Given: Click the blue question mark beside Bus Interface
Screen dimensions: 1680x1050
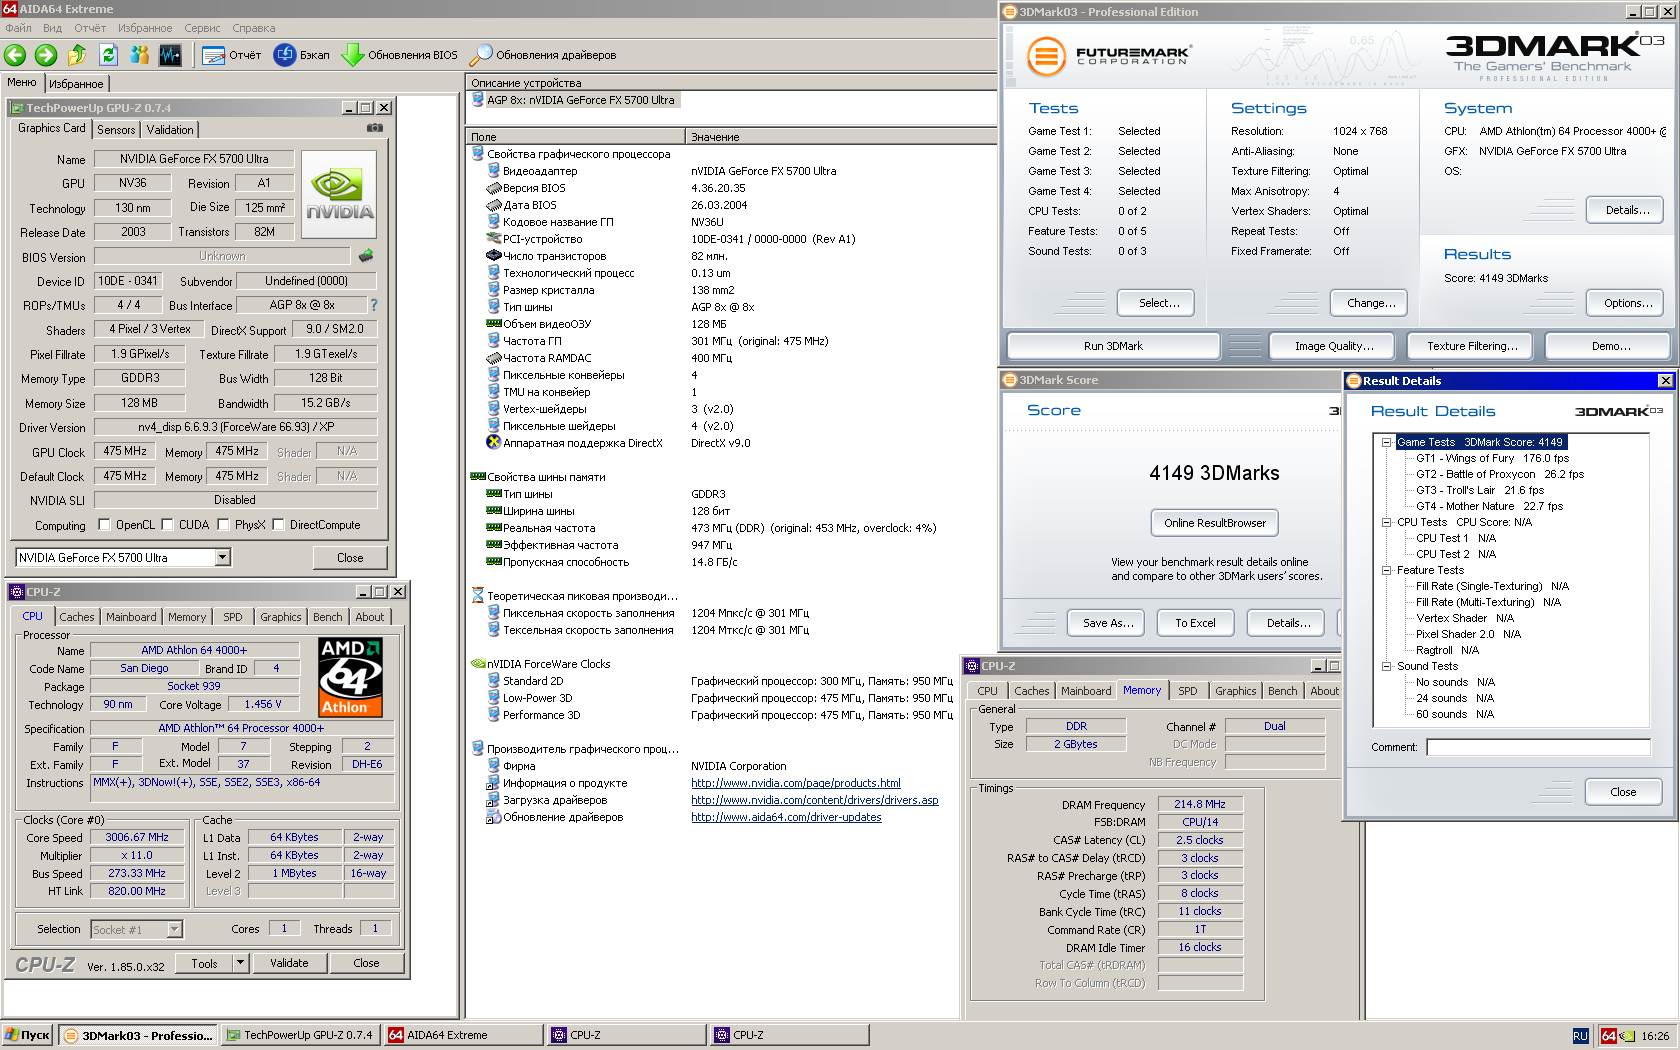Looking at the screenshot, I should (x=374, y=305).
